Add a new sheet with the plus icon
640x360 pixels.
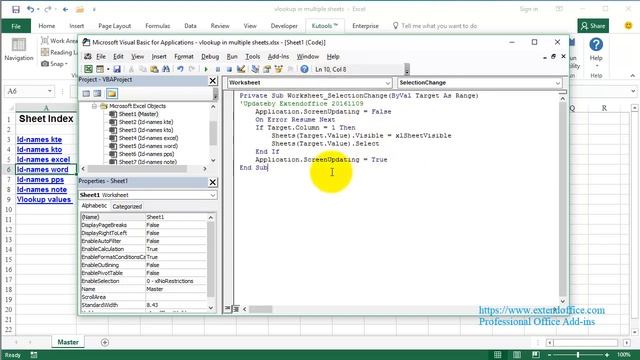pyautogui.click(x=105, y=342)
